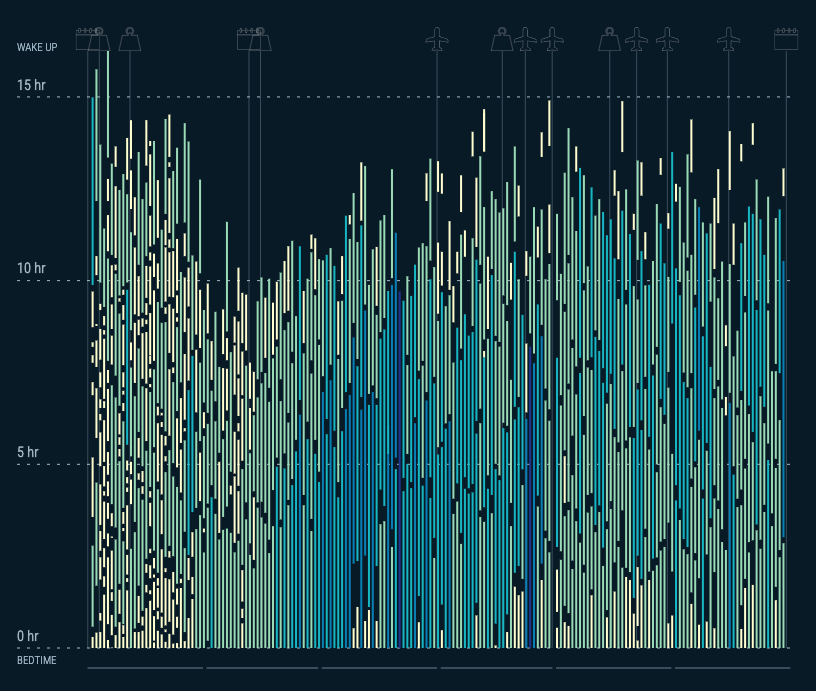The image size is (816, 691).
Task: Select the first timeline segment under the chart
Action: tap(145, 668)
